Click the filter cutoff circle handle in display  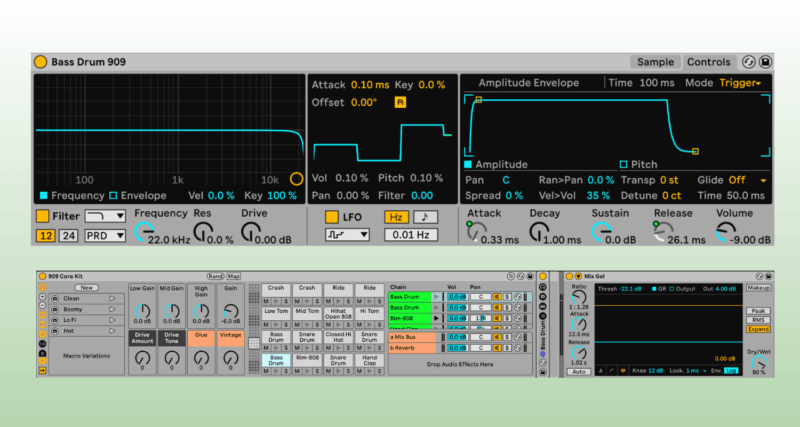296,179
